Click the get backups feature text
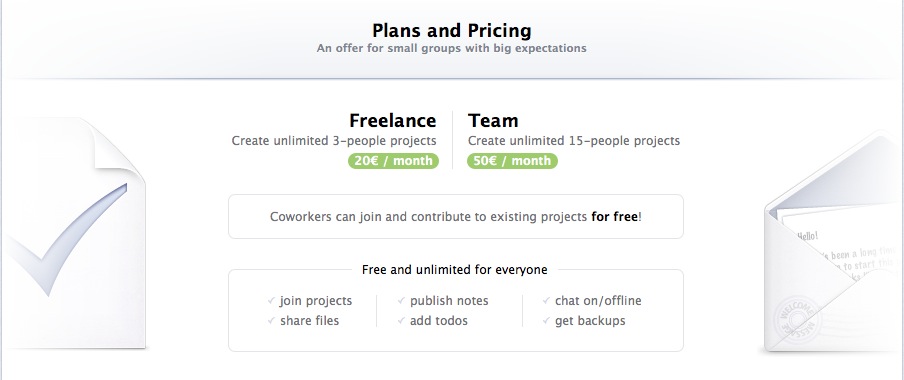The image size is (904, 380). pos(590,321)
